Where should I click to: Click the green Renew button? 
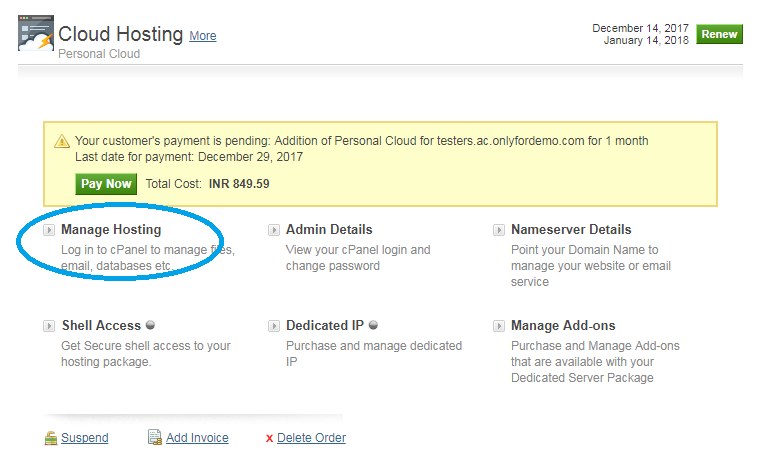pyautogui.click(x=719, y=34)
